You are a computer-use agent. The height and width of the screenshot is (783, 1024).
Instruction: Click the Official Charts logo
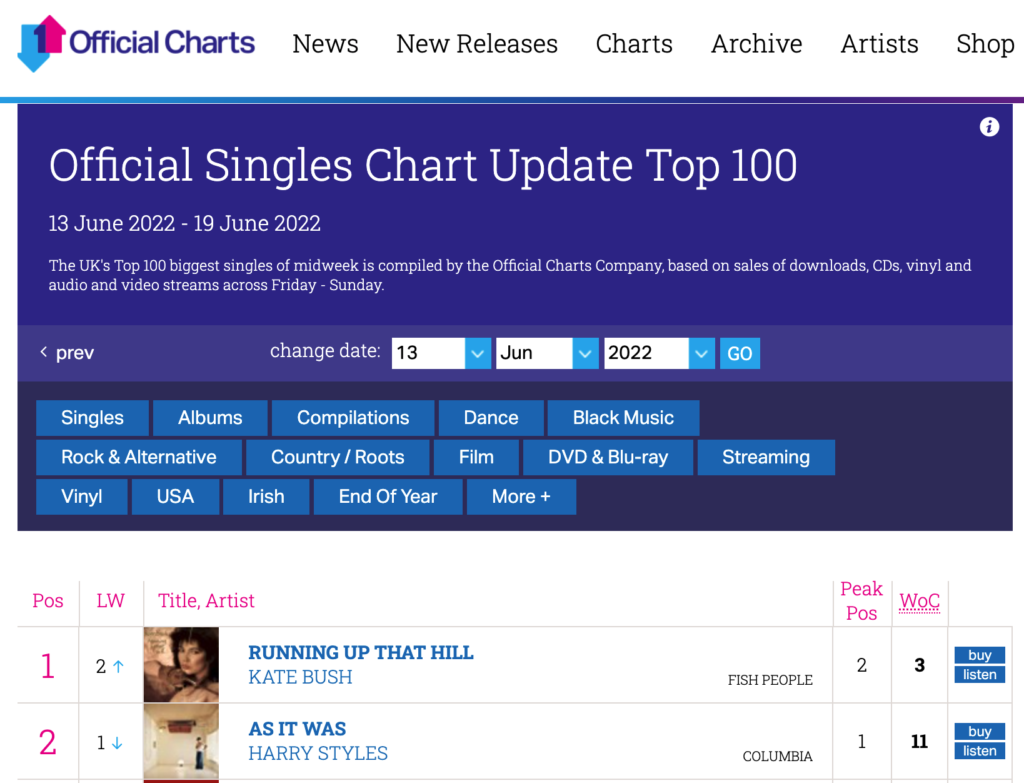coord(136,43)
